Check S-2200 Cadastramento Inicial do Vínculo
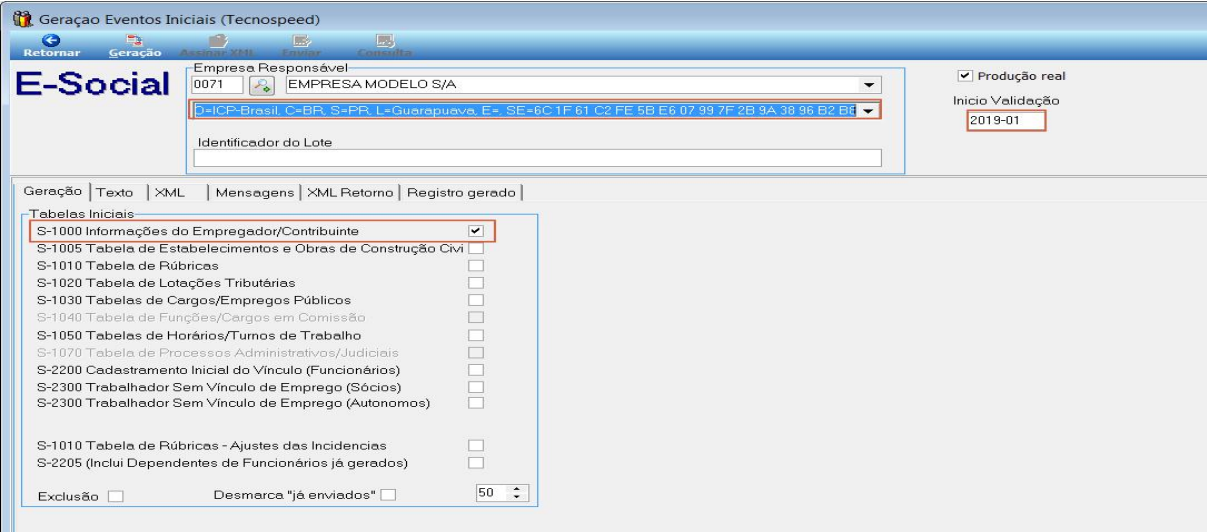This screenshot has height=532, width=1207. pyautogui.click(x=476, y=369)
